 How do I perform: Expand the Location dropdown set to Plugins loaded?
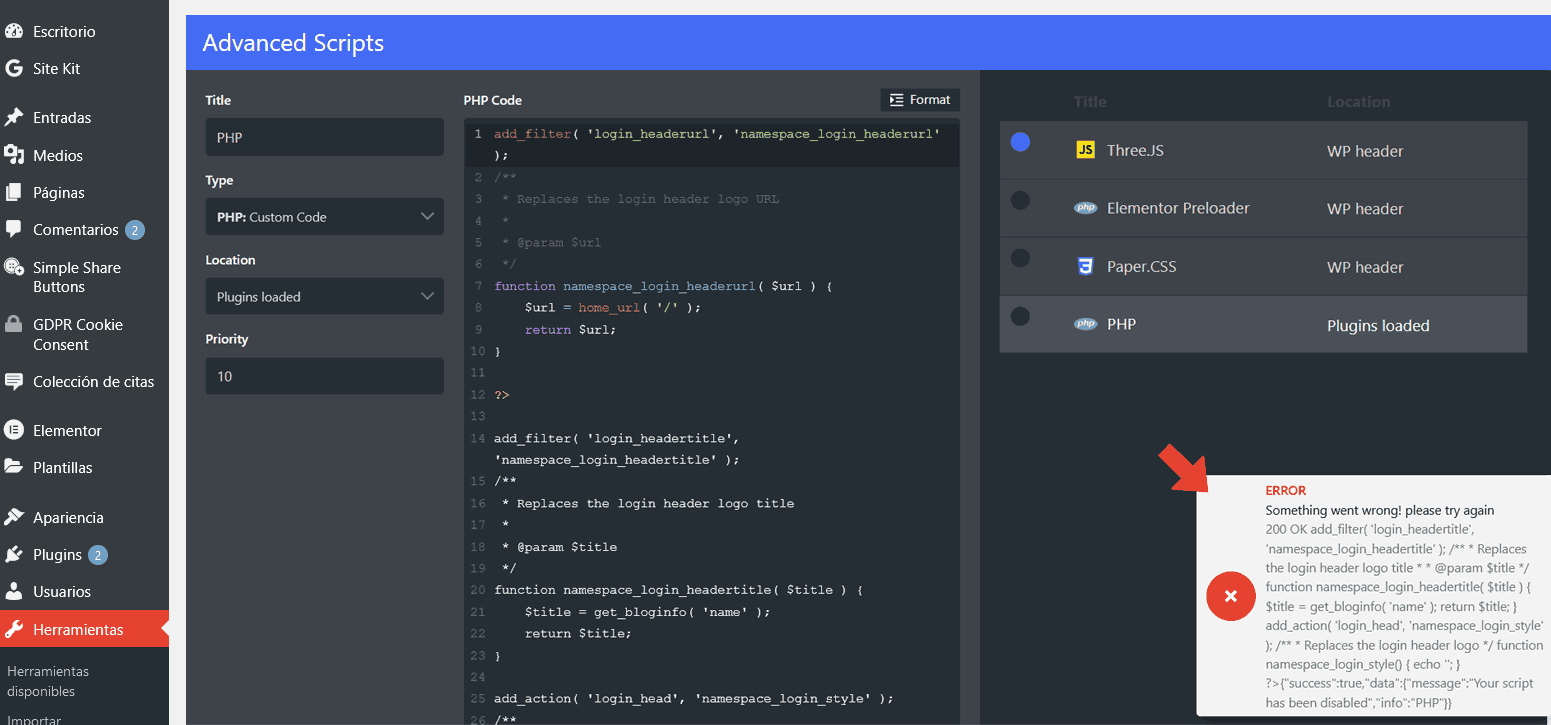point(324,297)
